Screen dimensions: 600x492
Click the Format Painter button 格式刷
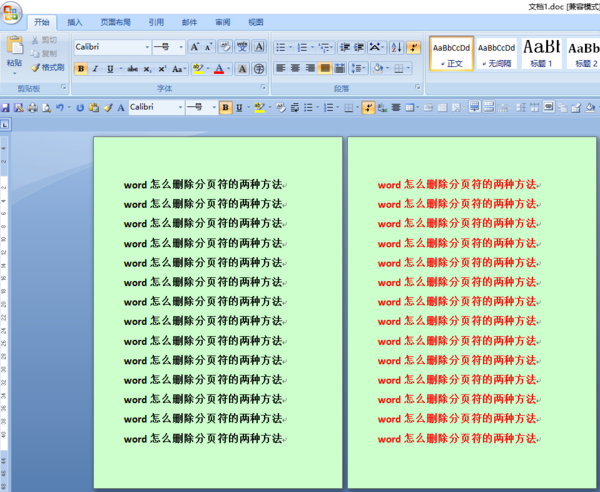[47, 67]
